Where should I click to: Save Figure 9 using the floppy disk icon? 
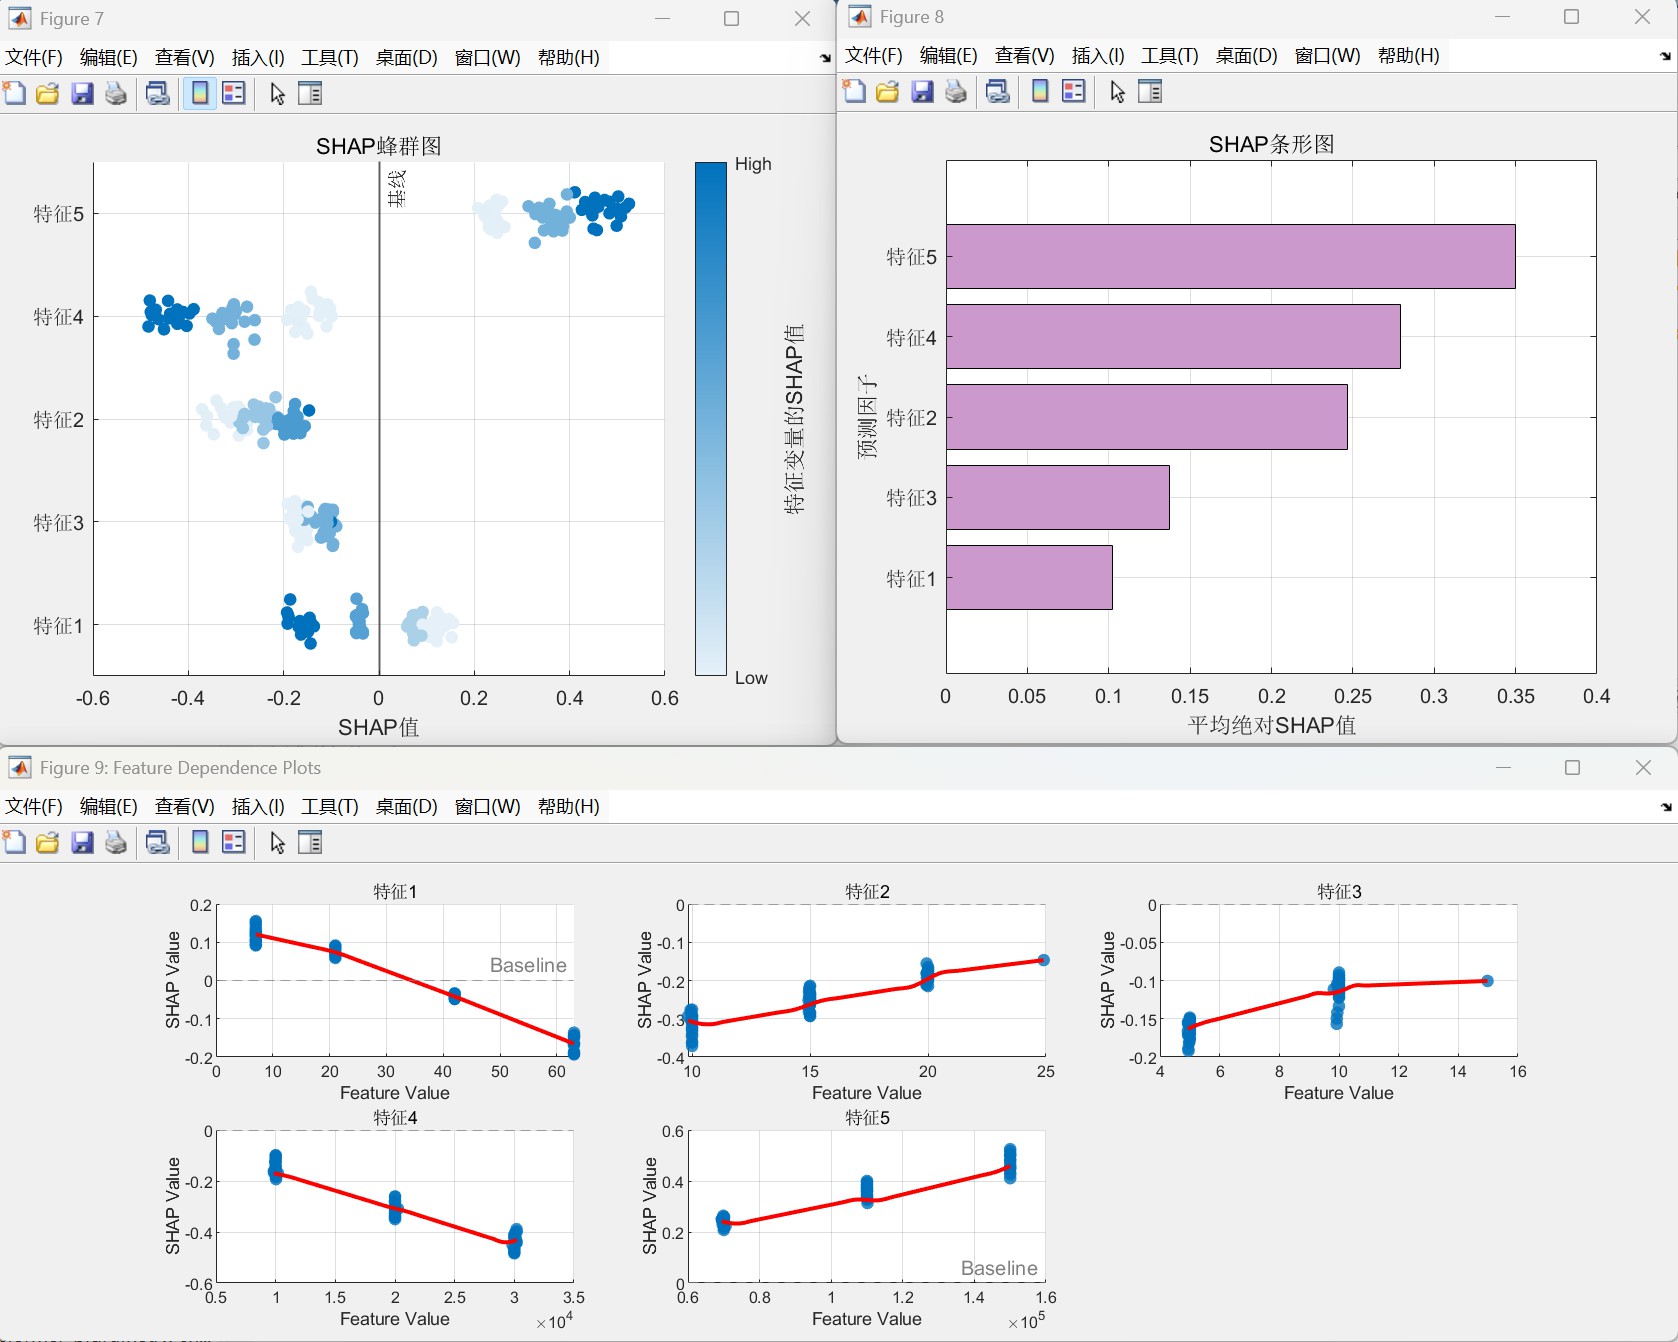[82, 843]
